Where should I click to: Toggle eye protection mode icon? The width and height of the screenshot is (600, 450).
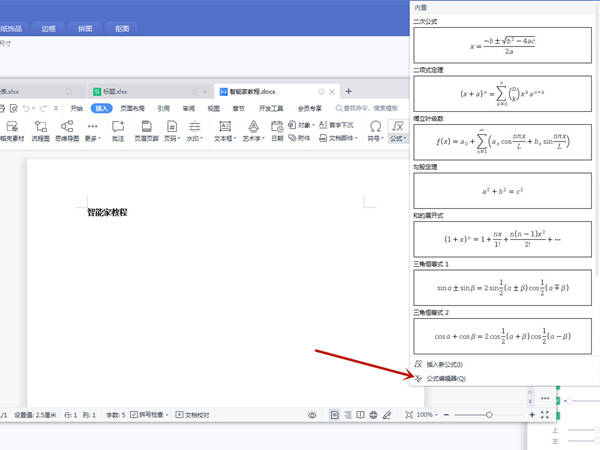312,415
